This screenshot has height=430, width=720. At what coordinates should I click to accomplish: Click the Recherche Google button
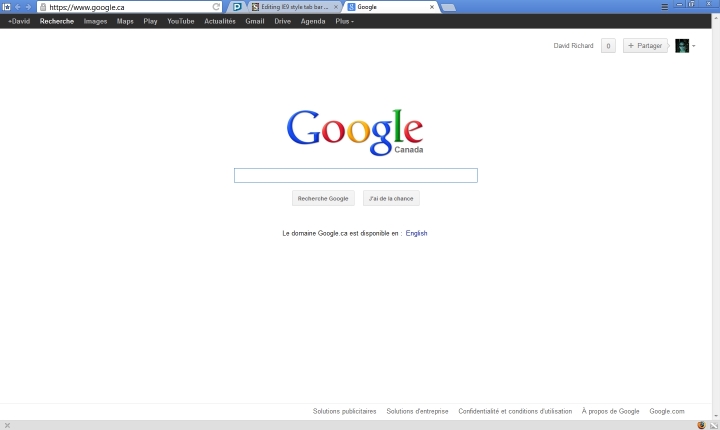click(323, 198)
